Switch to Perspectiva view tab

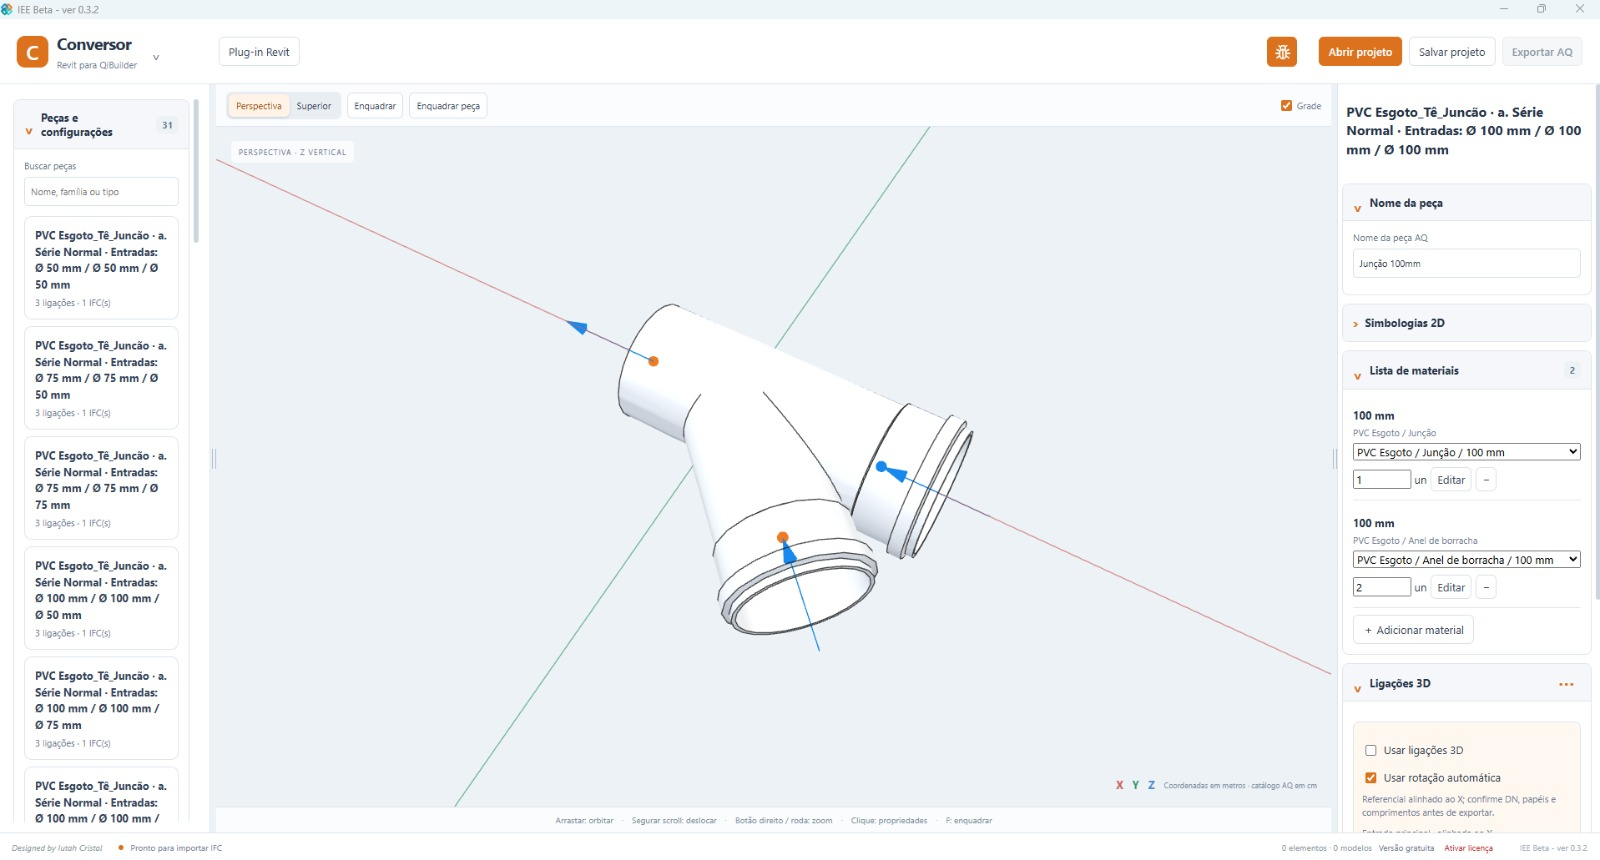point(259,106)
